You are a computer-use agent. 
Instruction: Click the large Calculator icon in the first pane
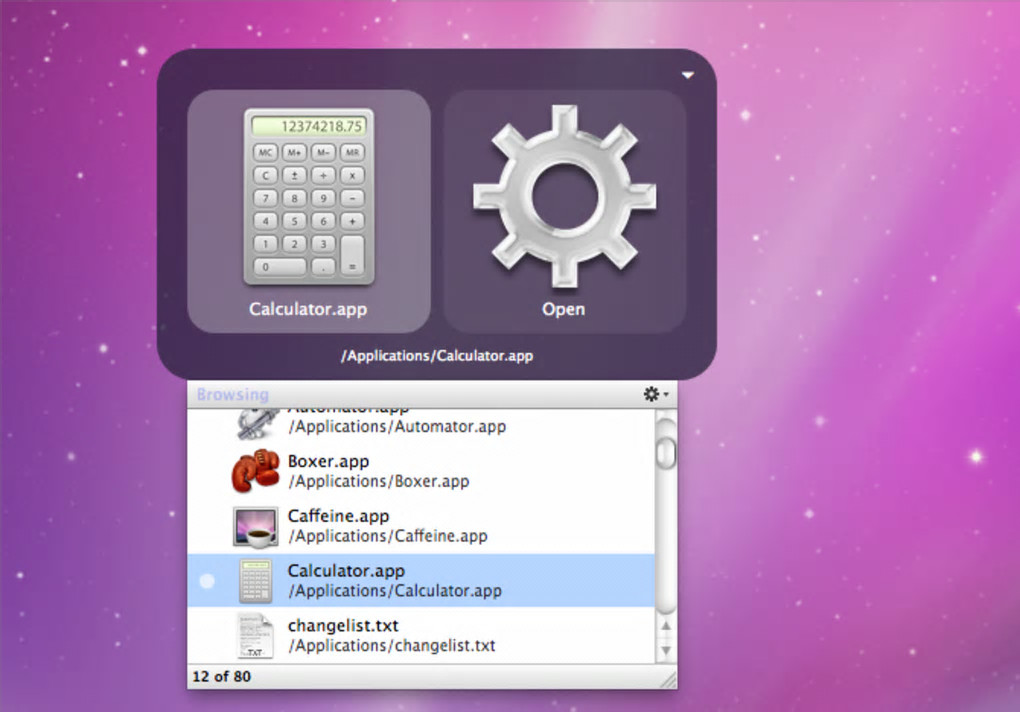tap(309, 196)
